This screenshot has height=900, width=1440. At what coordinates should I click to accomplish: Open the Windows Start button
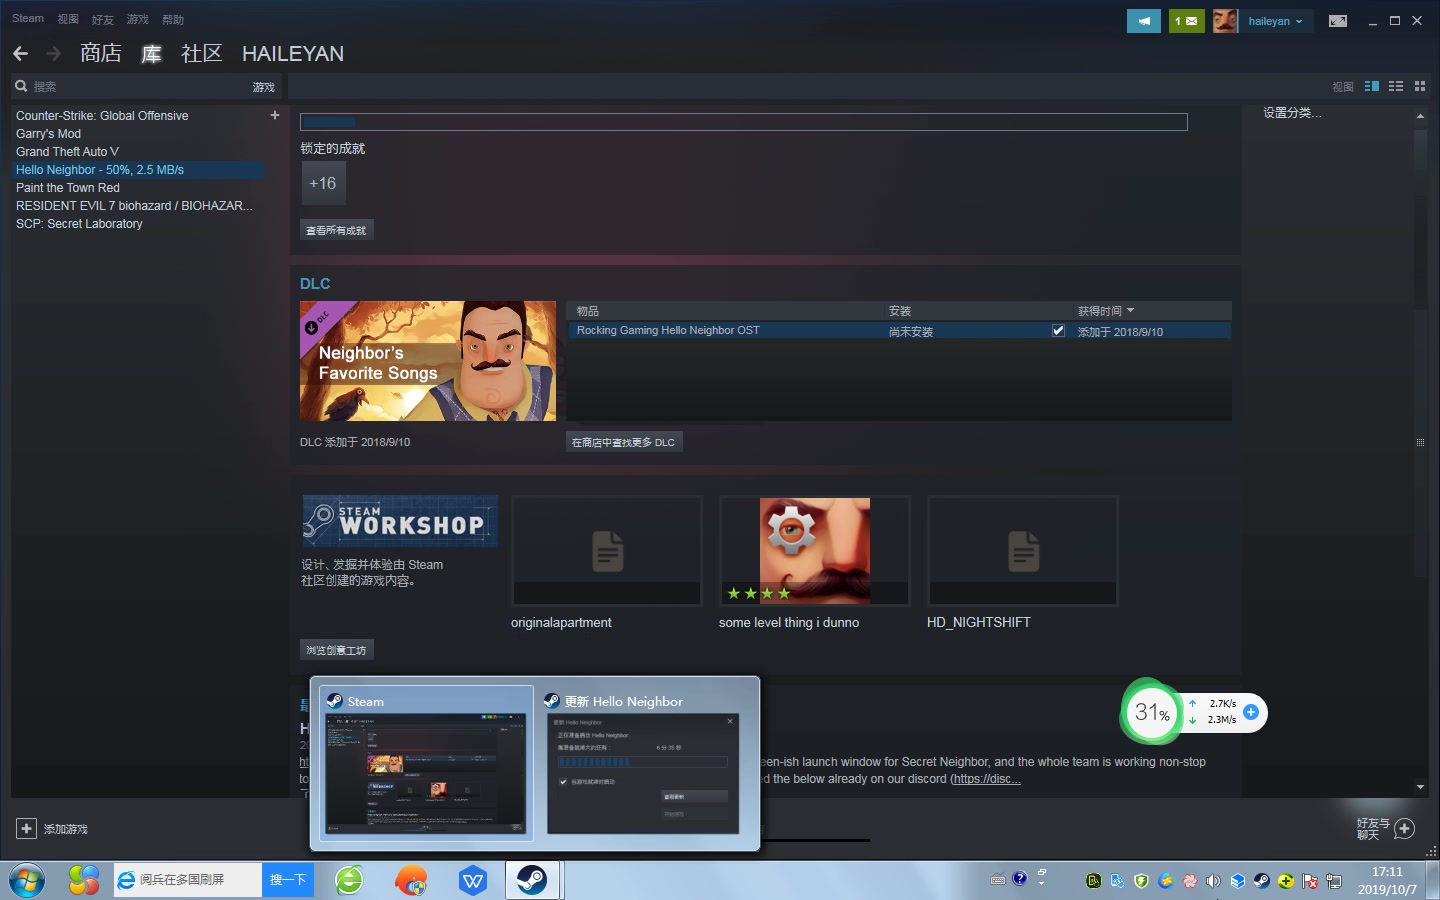pos(27,881)
